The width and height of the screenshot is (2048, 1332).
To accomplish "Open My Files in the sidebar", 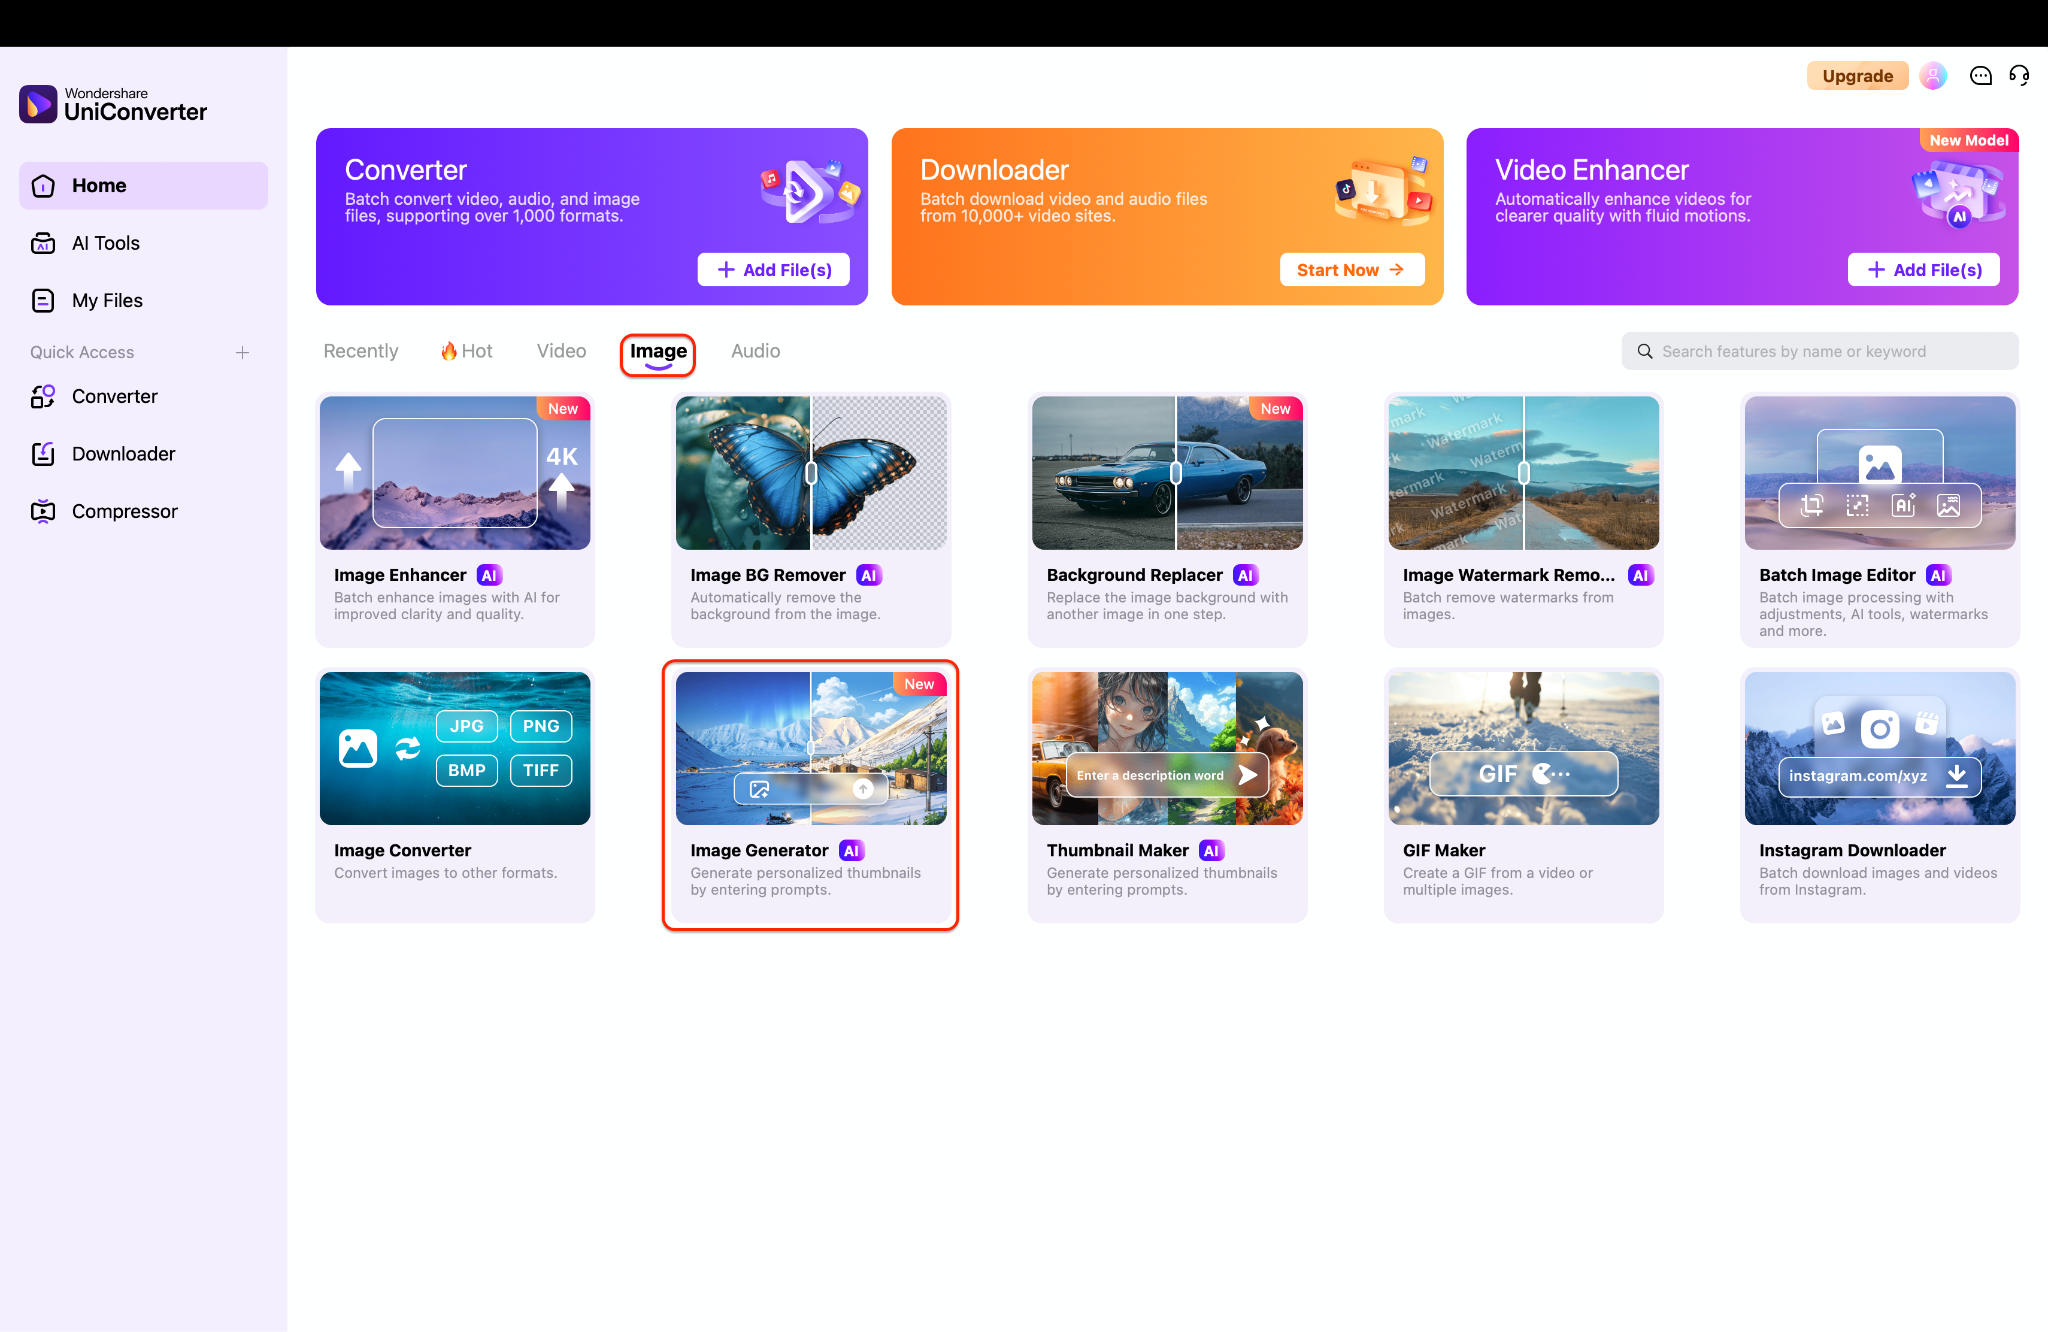I will pyautogui.click(x=143, y=300).
